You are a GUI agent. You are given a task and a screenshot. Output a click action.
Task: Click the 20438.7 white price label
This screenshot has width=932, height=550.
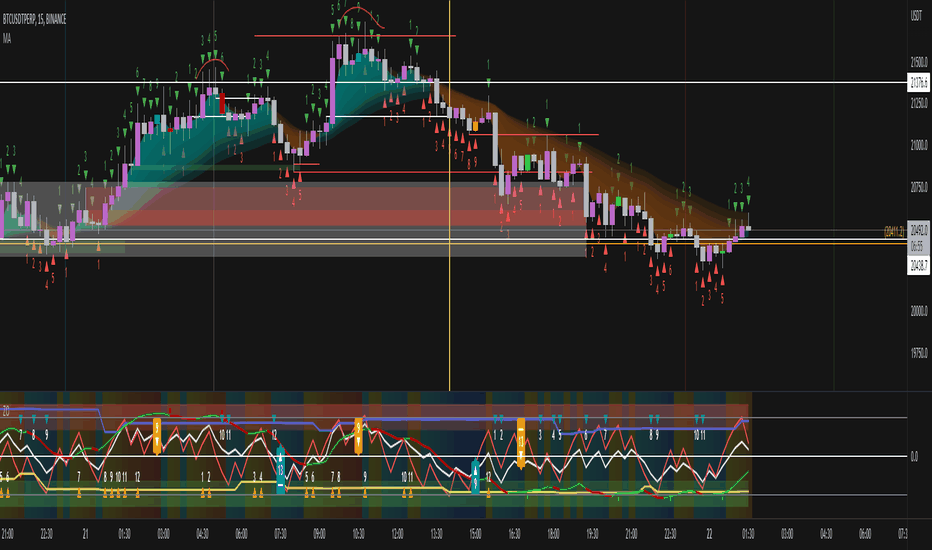point(919,265)
